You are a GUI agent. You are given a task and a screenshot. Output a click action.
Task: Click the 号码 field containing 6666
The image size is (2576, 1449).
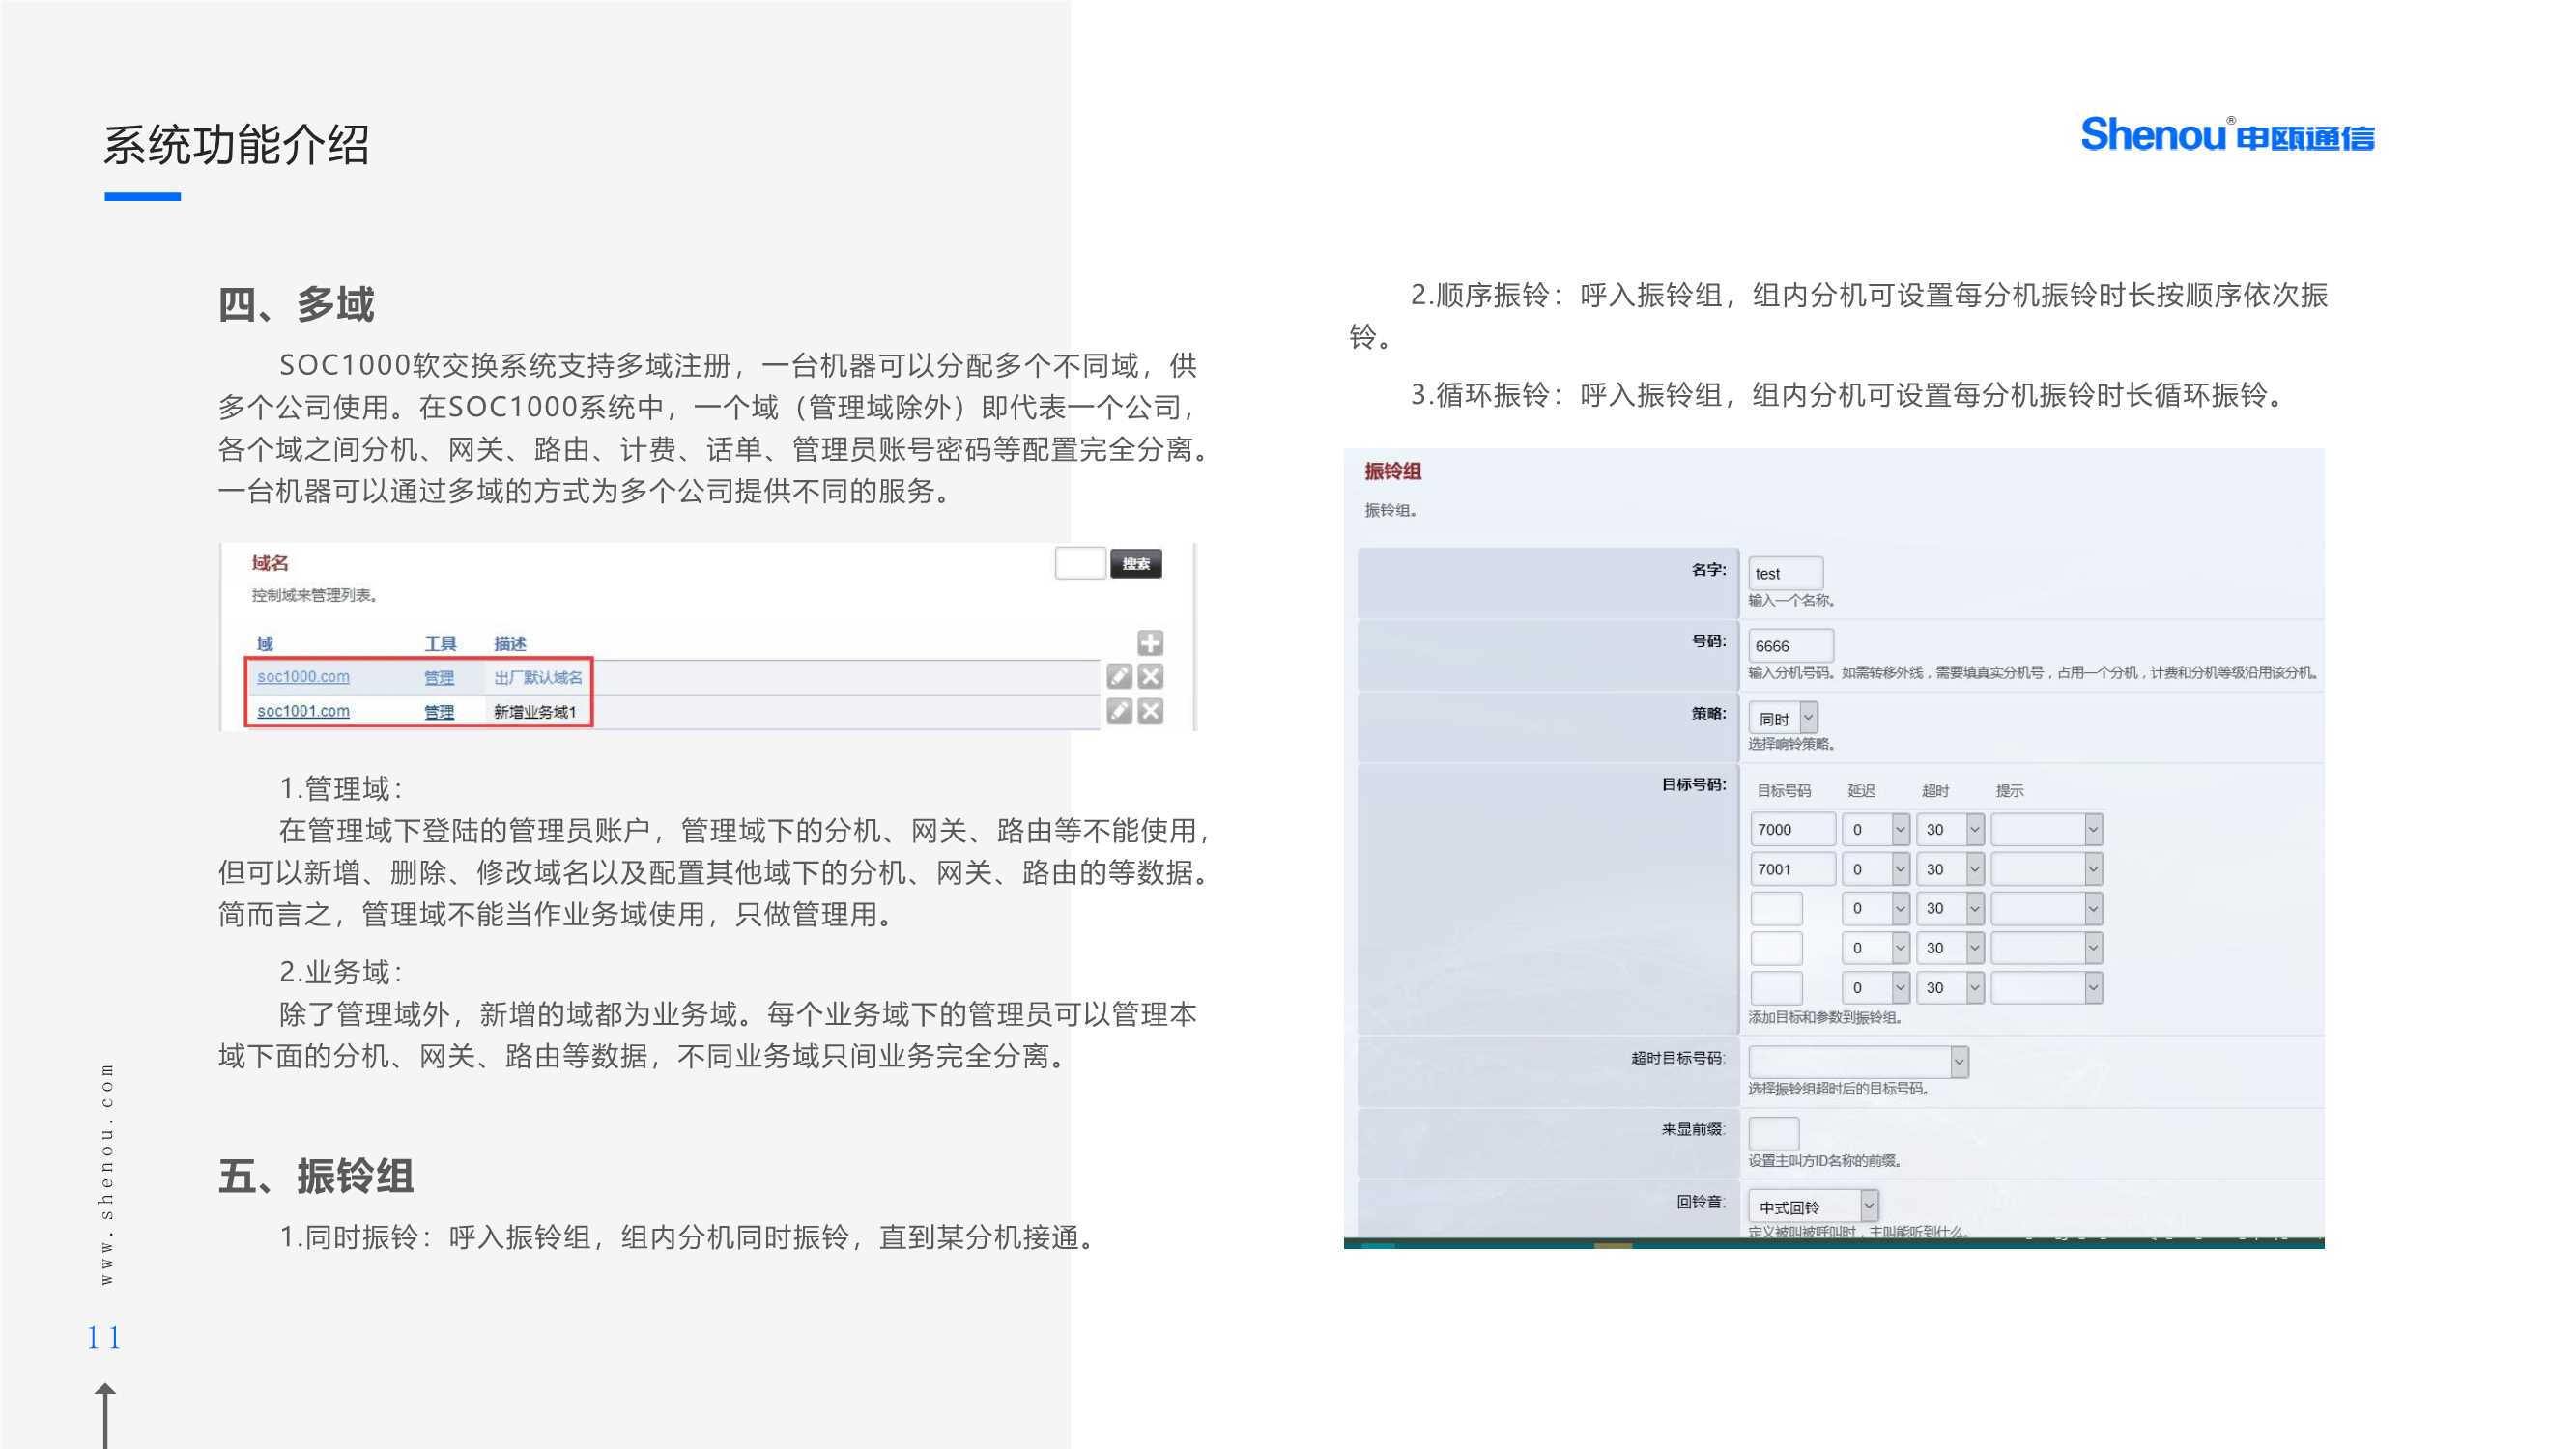pos(1790,646)
